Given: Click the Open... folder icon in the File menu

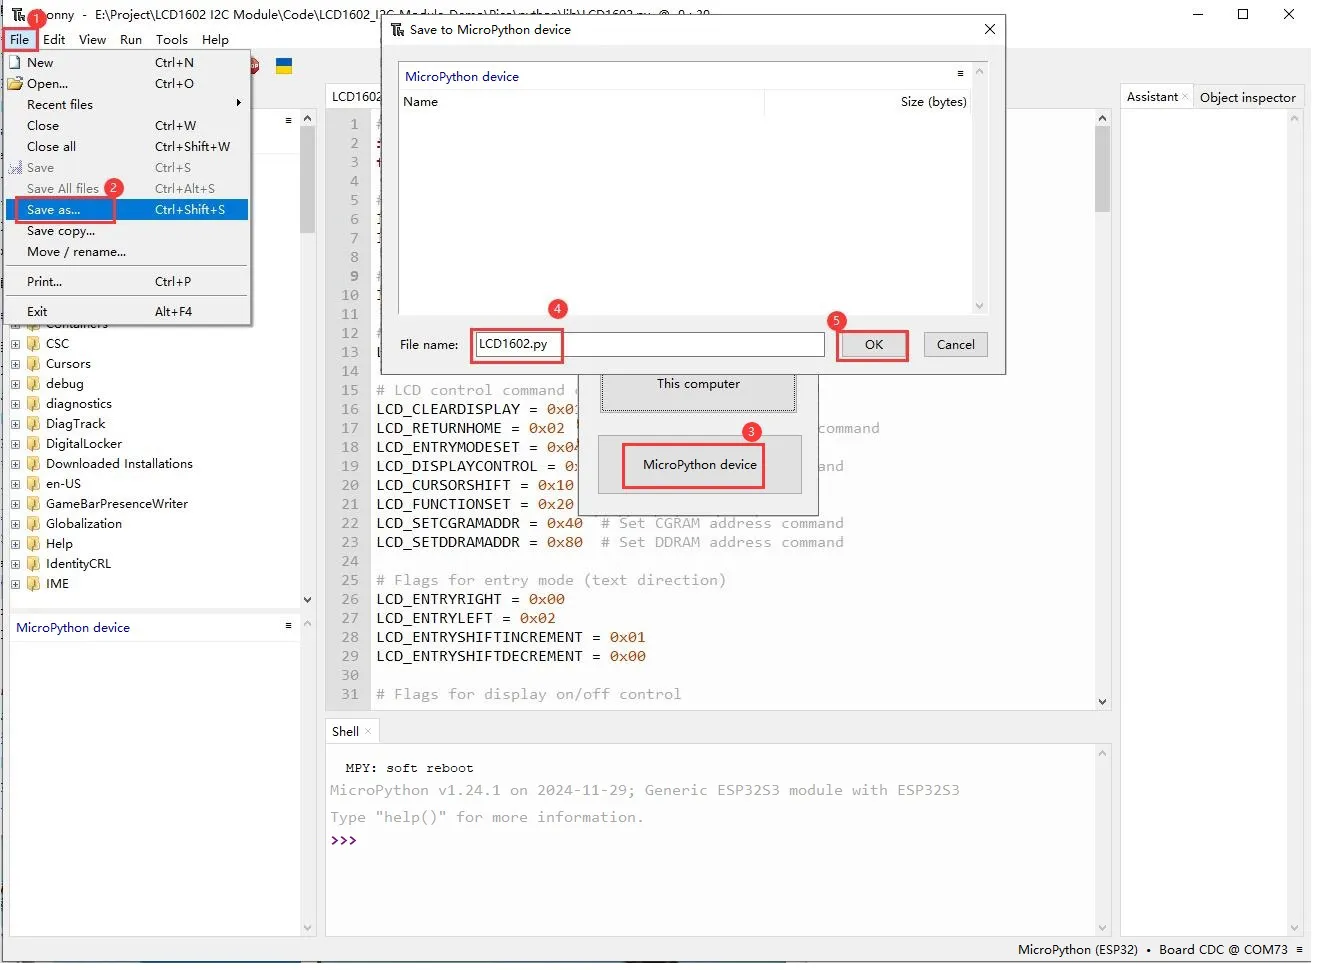Looking at the screenshot, I should 15,84.
